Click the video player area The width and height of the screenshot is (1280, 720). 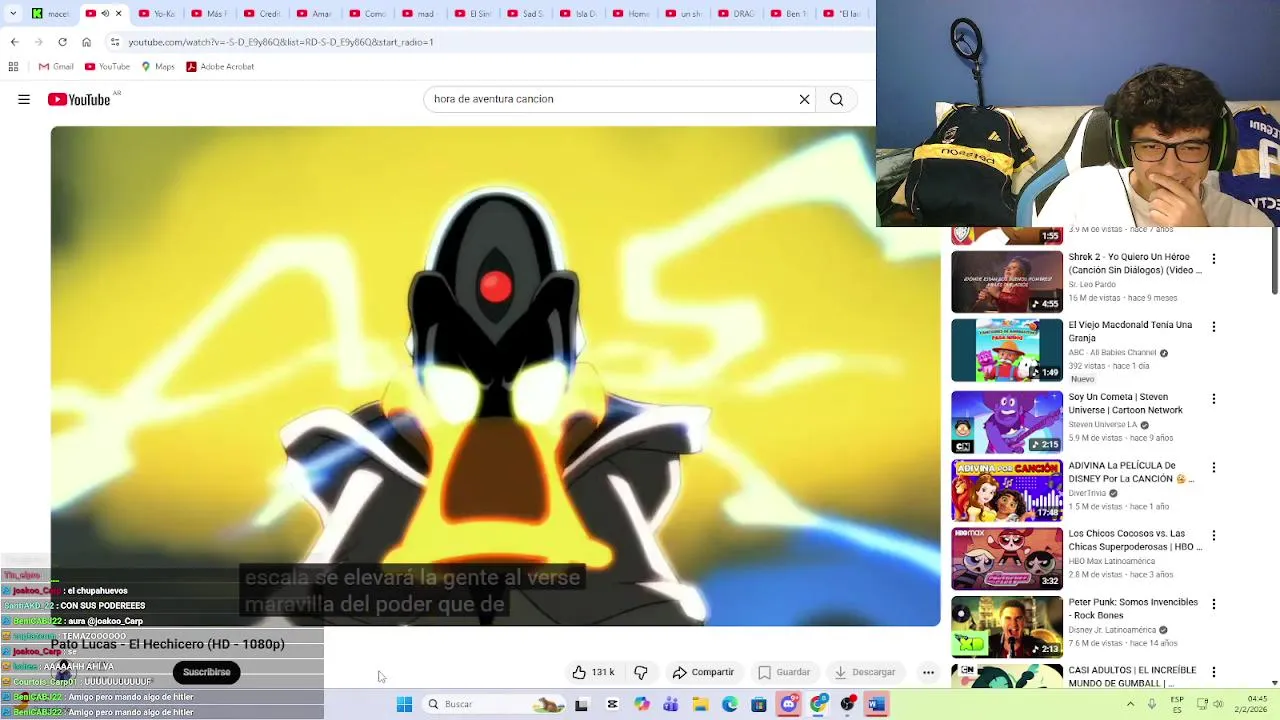pos(495,375)
